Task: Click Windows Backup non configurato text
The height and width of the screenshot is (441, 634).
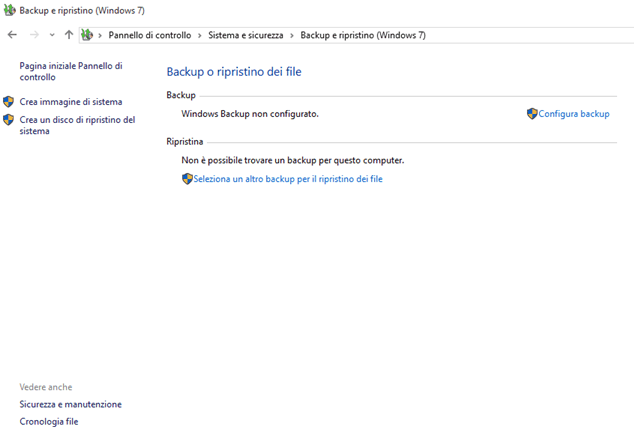Action: pyautogui.click(x=250, y=114)
